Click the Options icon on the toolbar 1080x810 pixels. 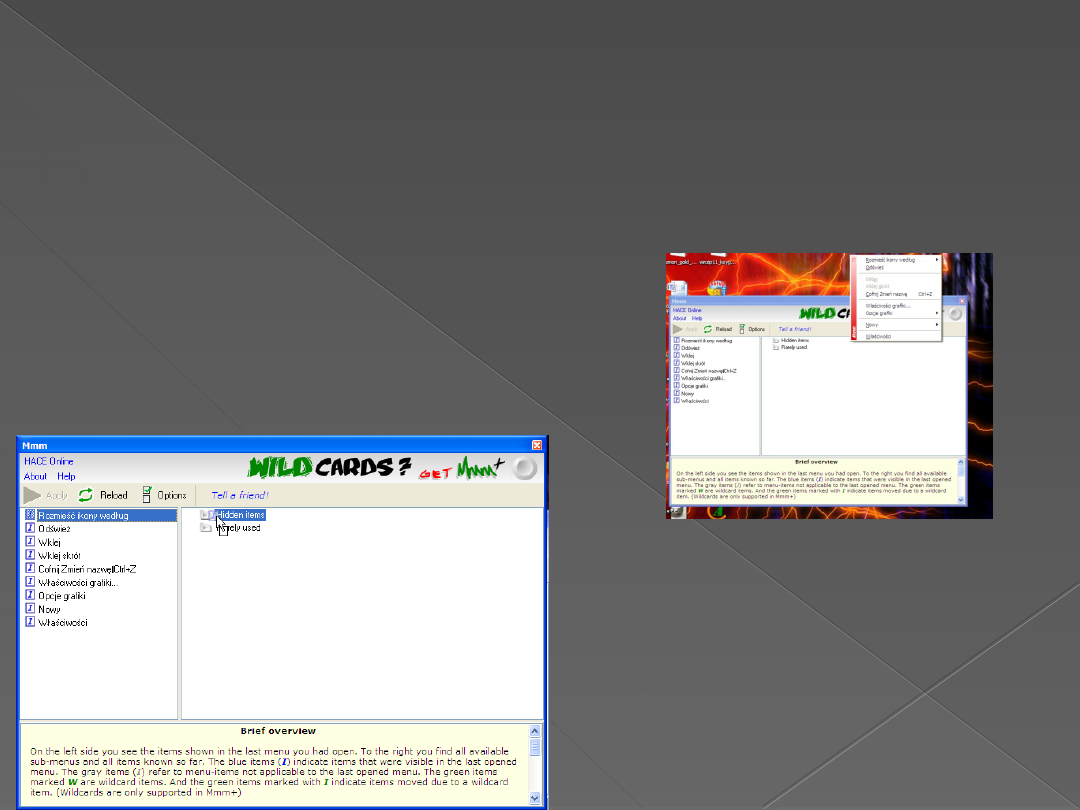click(147, 494)
